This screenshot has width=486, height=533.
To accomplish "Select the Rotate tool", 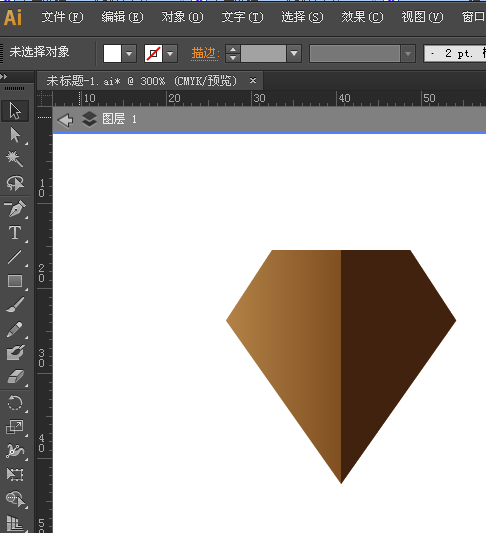I will [15, 403].
